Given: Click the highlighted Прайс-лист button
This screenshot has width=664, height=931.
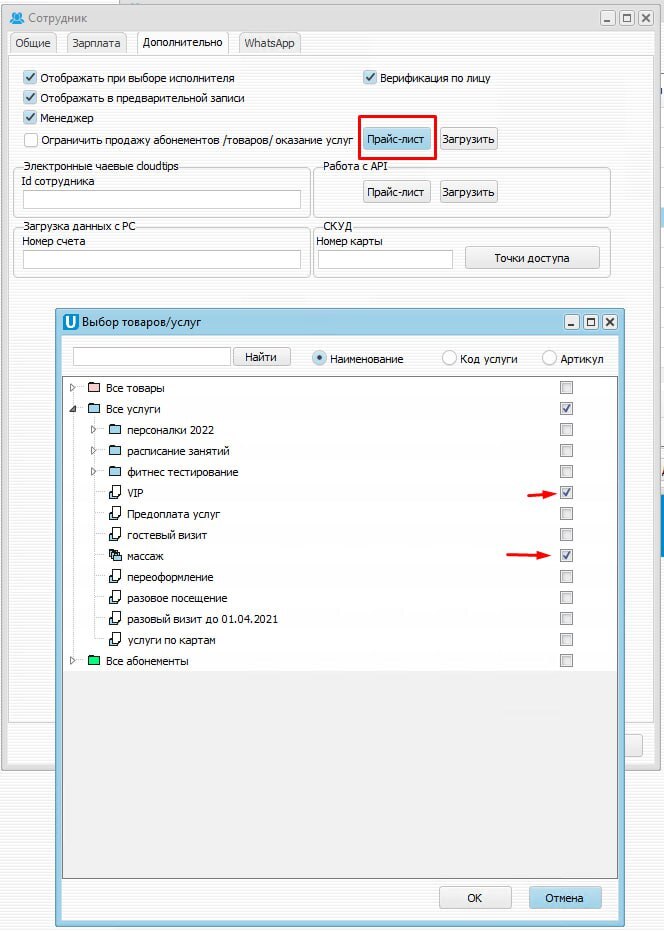Looking at the screenshot, I should (x=396, y=139).
